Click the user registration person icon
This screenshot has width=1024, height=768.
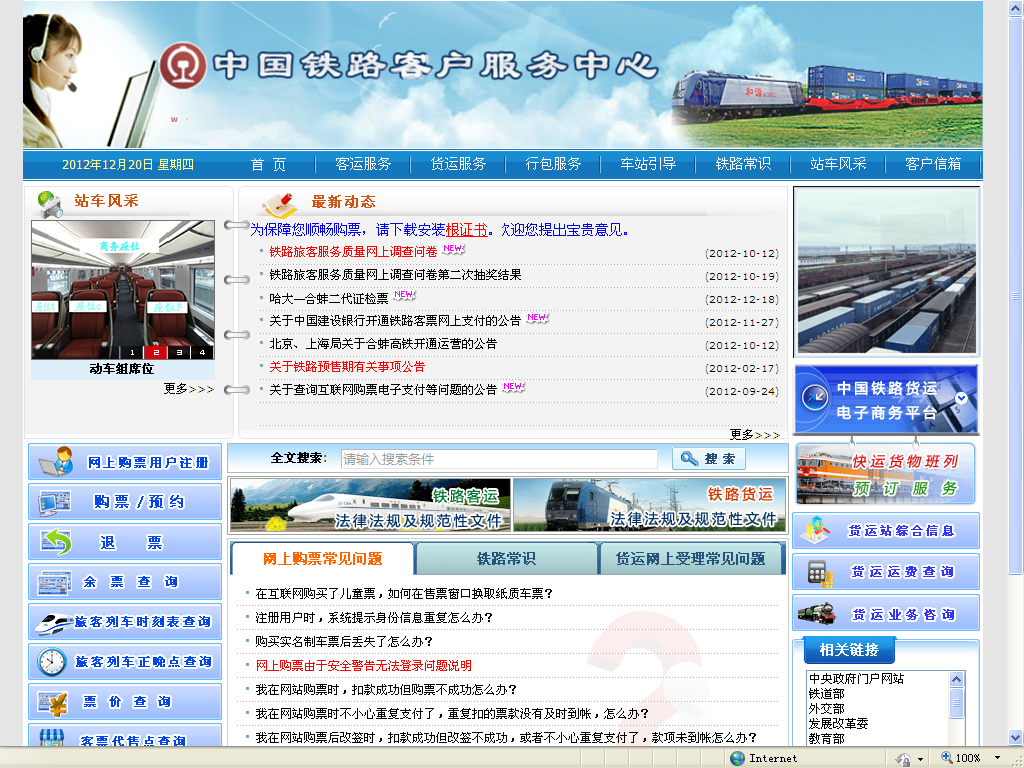[57, 461]
